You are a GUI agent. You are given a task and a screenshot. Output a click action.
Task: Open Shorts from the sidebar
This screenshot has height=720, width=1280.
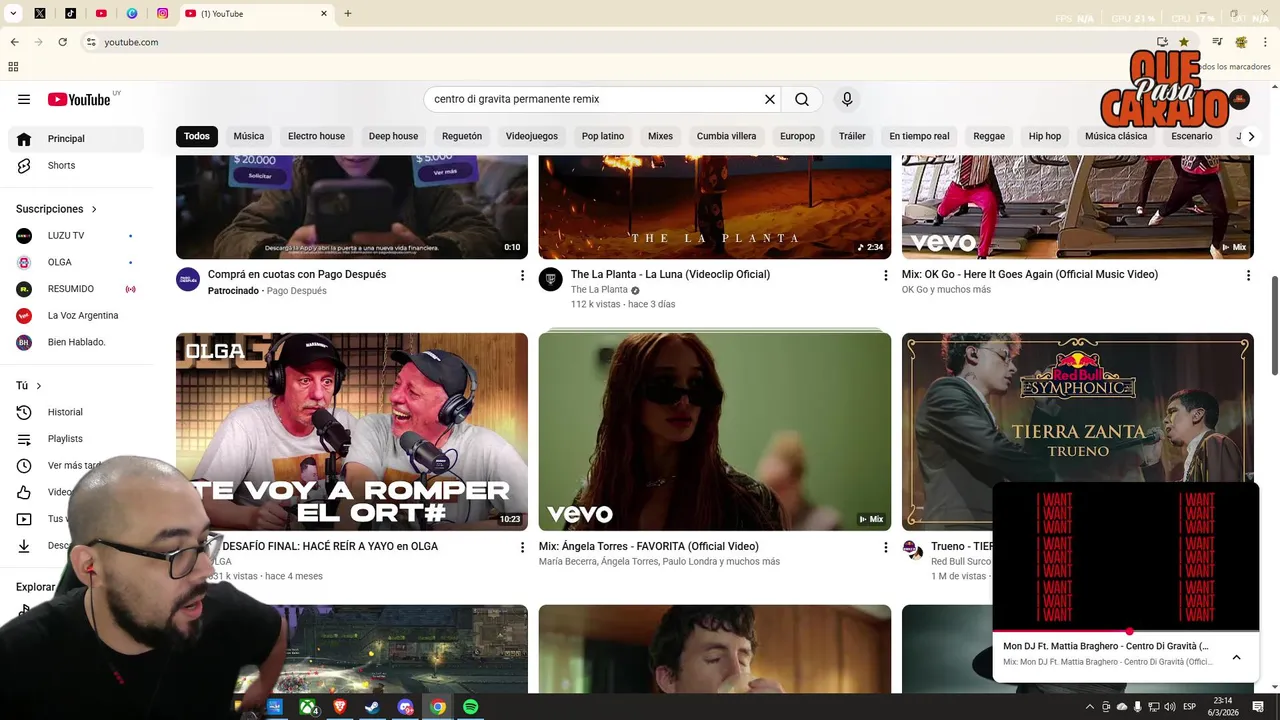point(76,165)
